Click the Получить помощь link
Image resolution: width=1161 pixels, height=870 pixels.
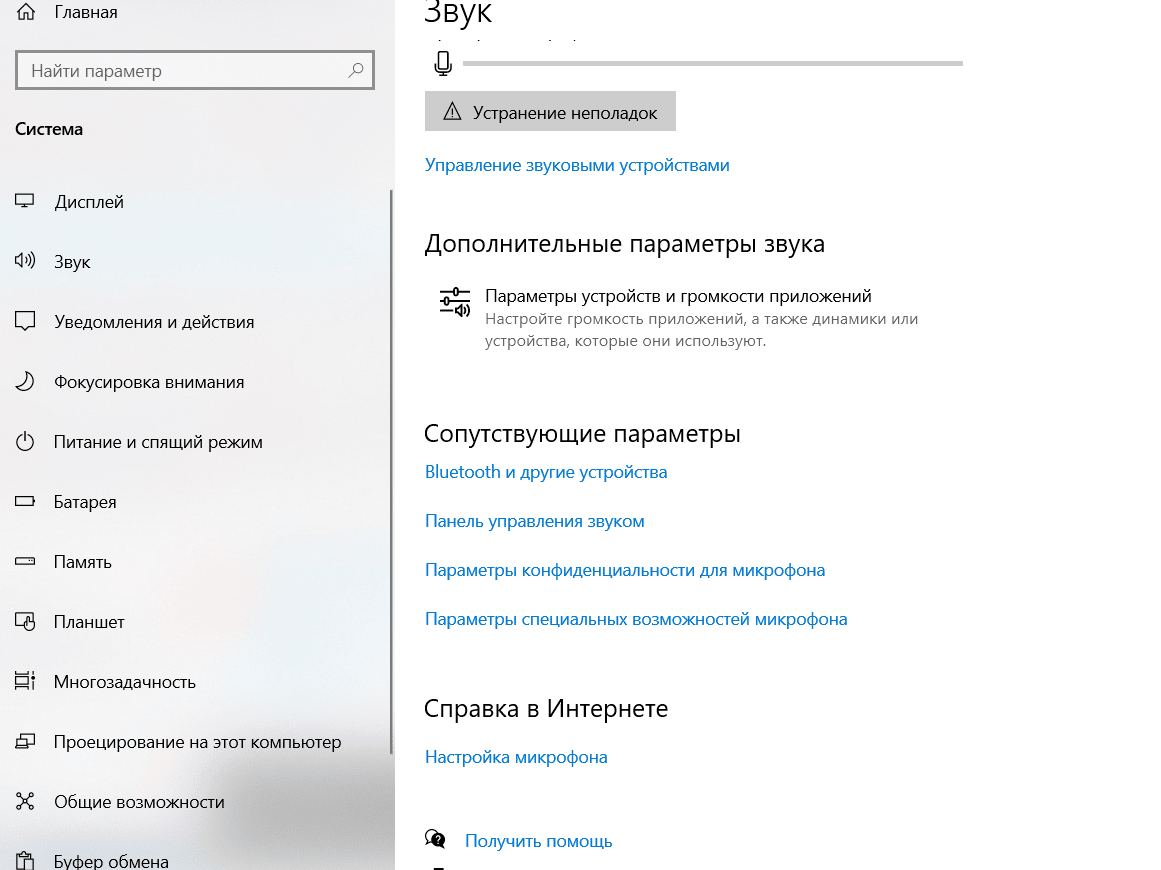(x=538, y=840)
